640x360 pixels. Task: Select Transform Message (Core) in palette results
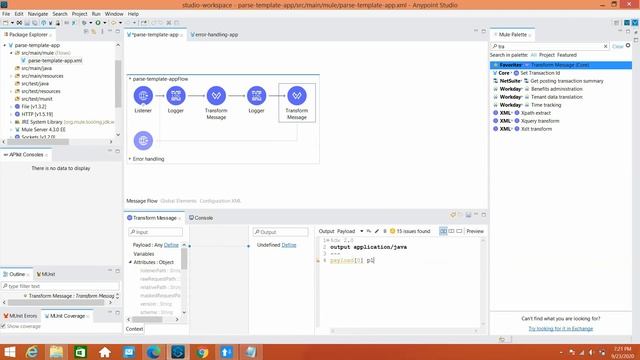tap(561, 65)
